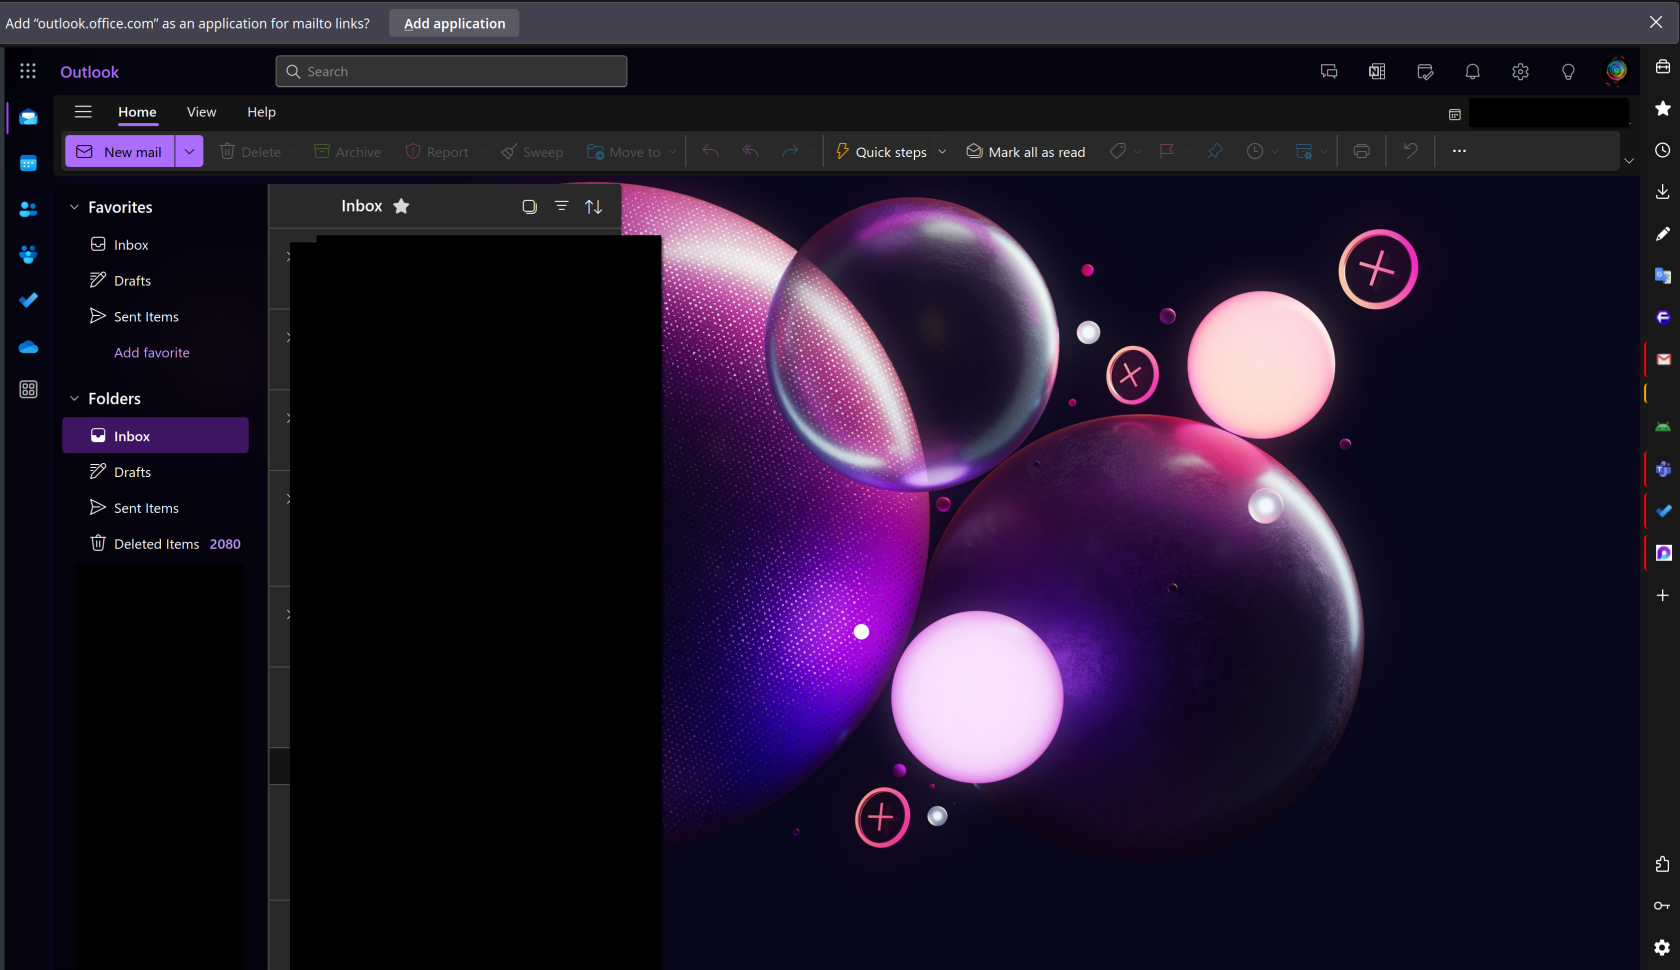Open the Teams chat icon in header

(x=1329, y=71)
